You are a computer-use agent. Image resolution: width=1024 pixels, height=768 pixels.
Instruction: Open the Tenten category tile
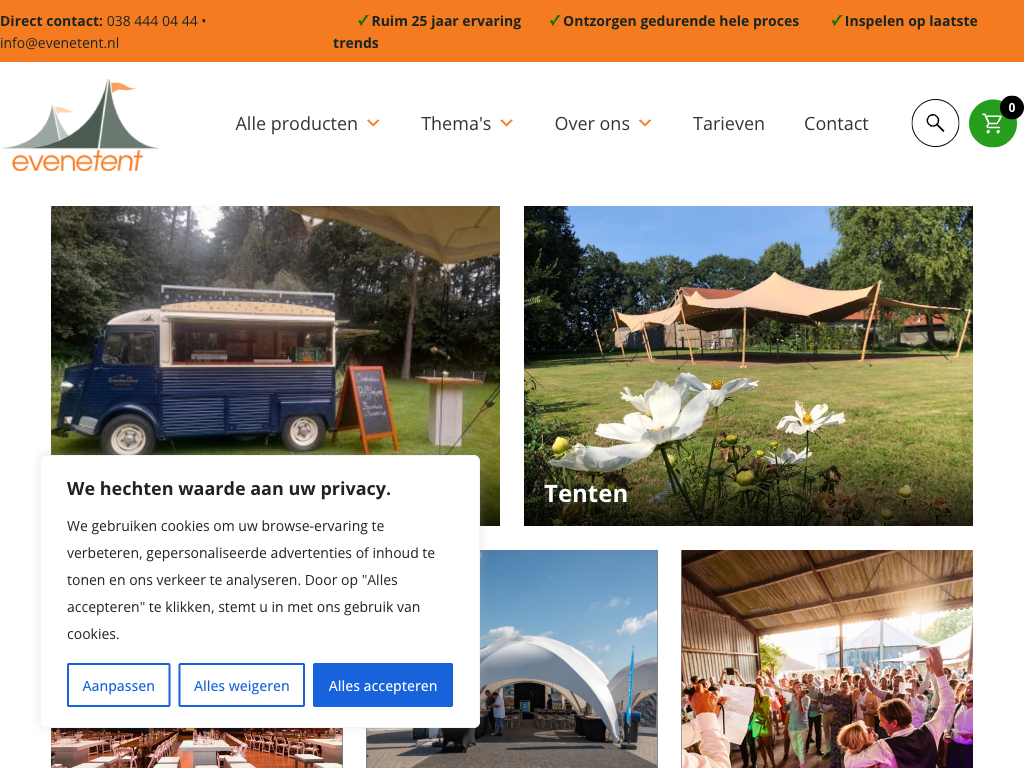click(748, 366)
